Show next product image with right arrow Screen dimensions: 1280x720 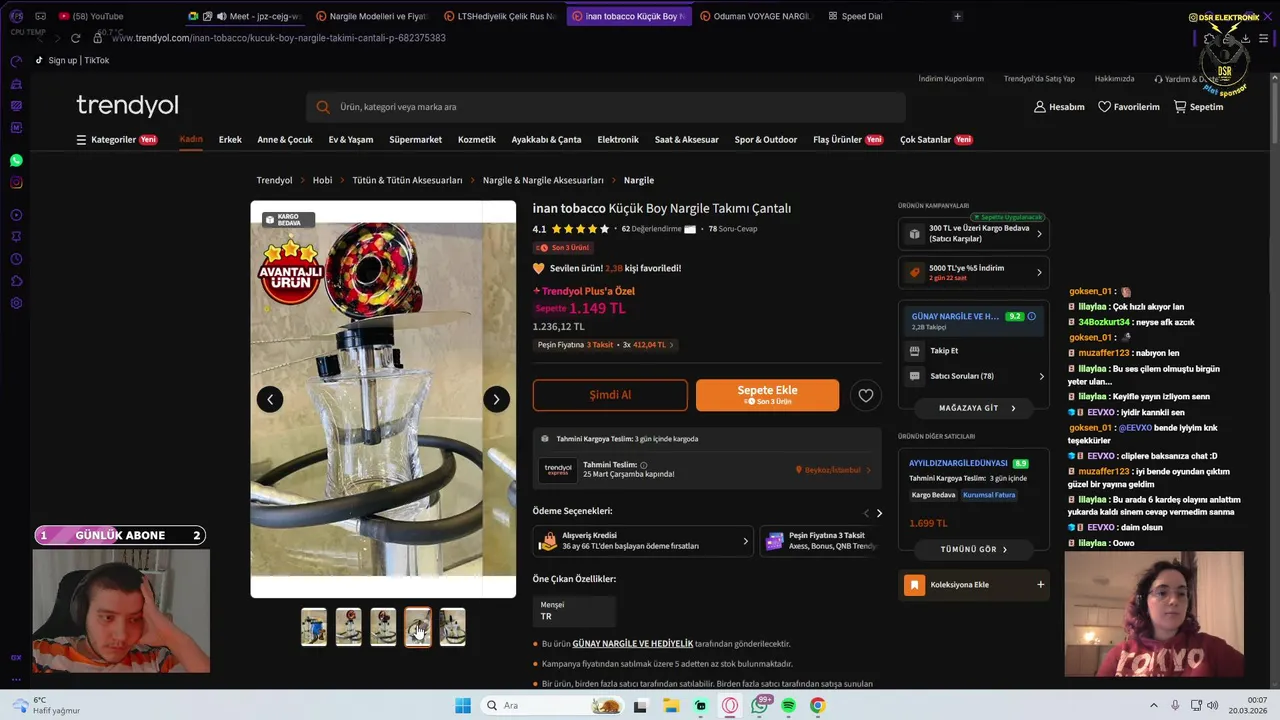(496, 399)
